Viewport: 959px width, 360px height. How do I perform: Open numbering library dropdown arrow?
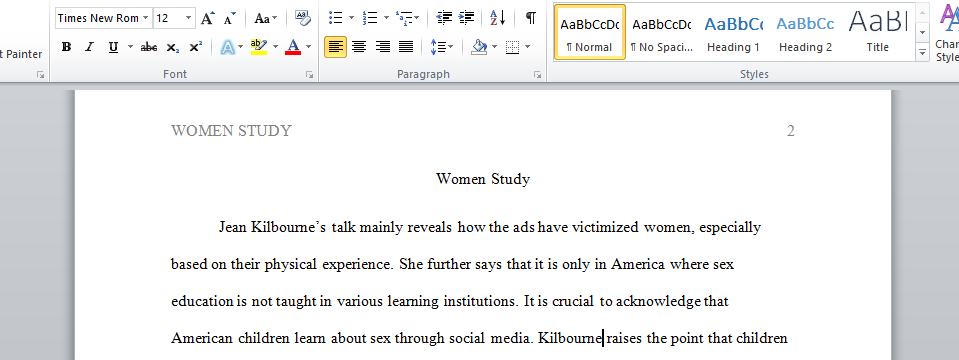coord(386,18)
